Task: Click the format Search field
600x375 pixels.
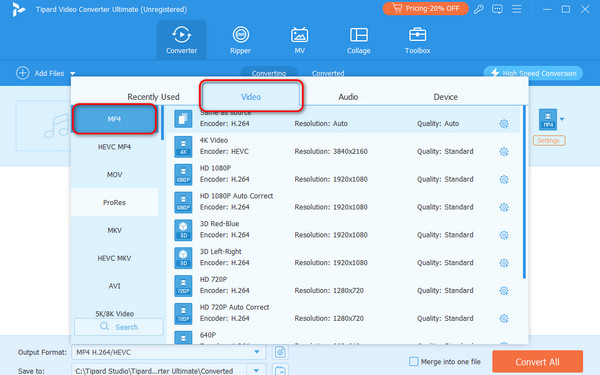Action: 119,327
